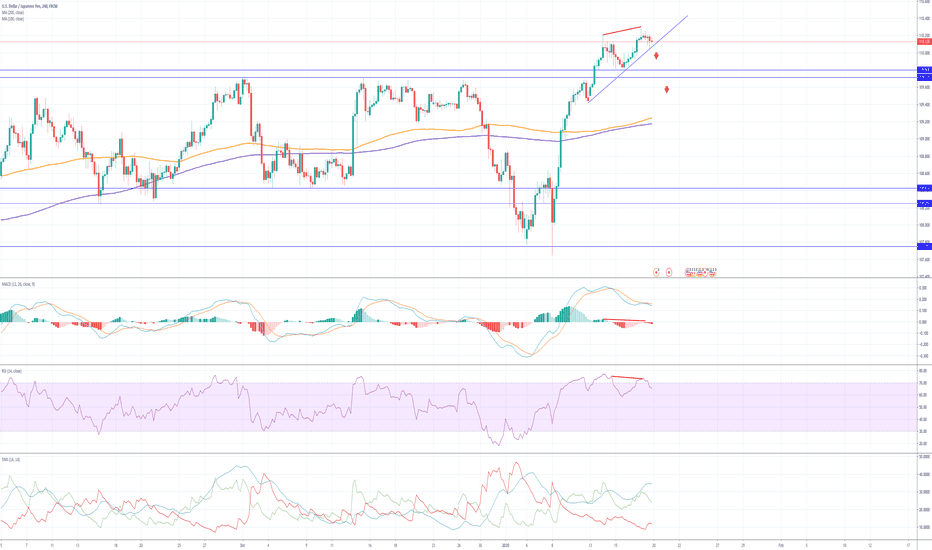The width and height of the screenshot is (932, 550).
Task: Click the second circular event marker icon
Action: pos(669,270)
